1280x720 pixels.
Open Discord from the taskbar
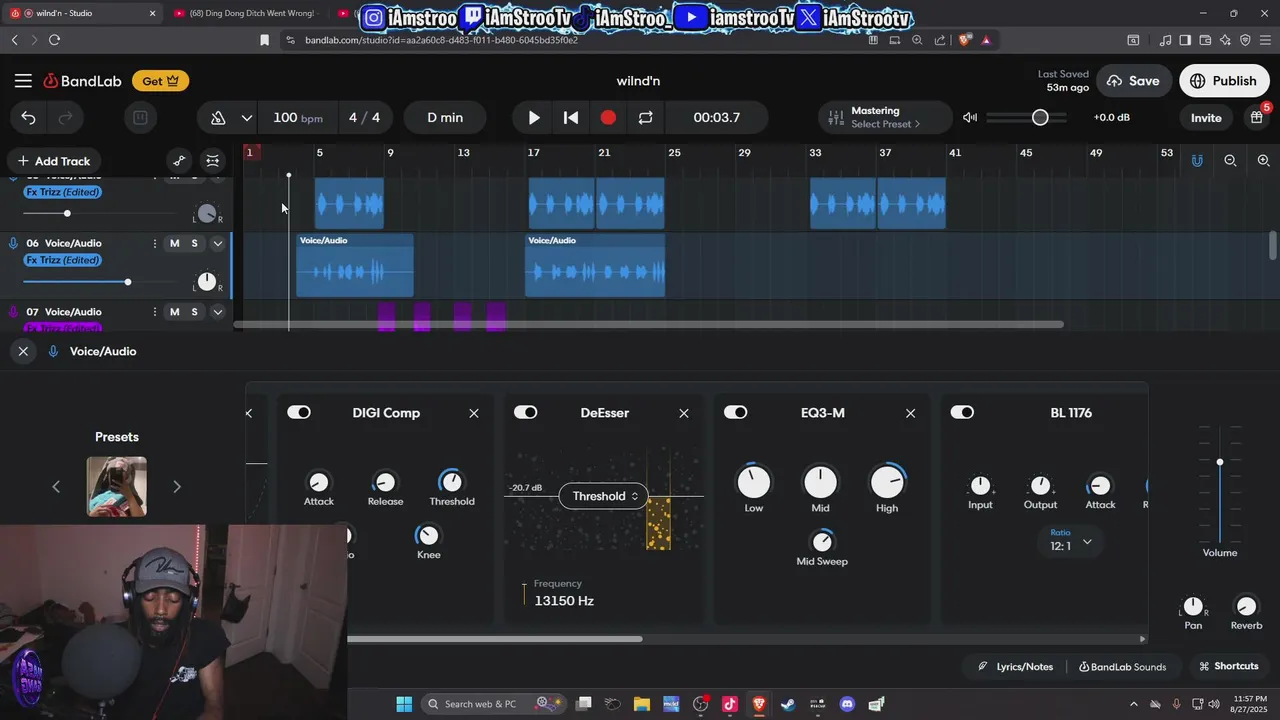(847, 704)
